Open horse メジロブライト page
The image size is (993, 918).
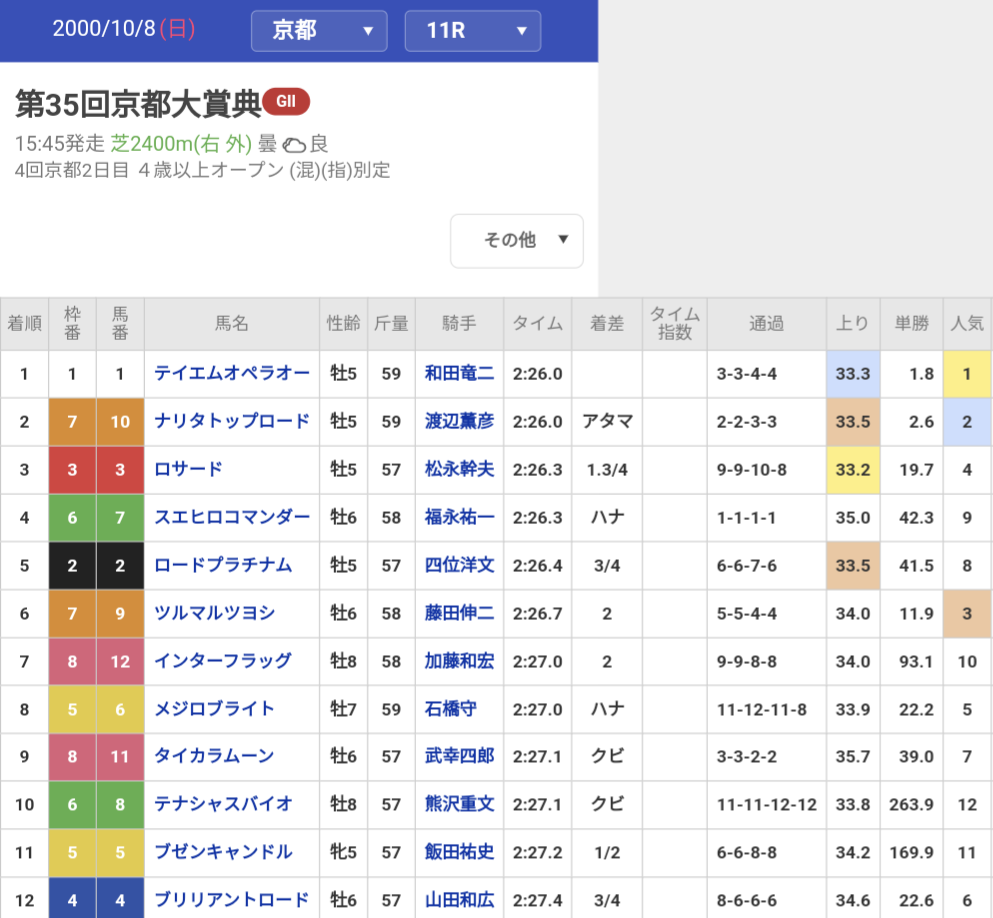click(215, 709)
